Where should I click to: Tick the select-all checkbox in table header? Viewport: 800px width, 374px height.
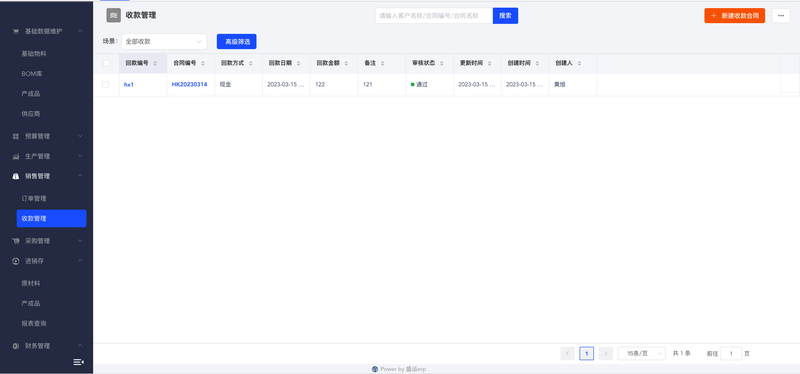click(x=106, y=63)
